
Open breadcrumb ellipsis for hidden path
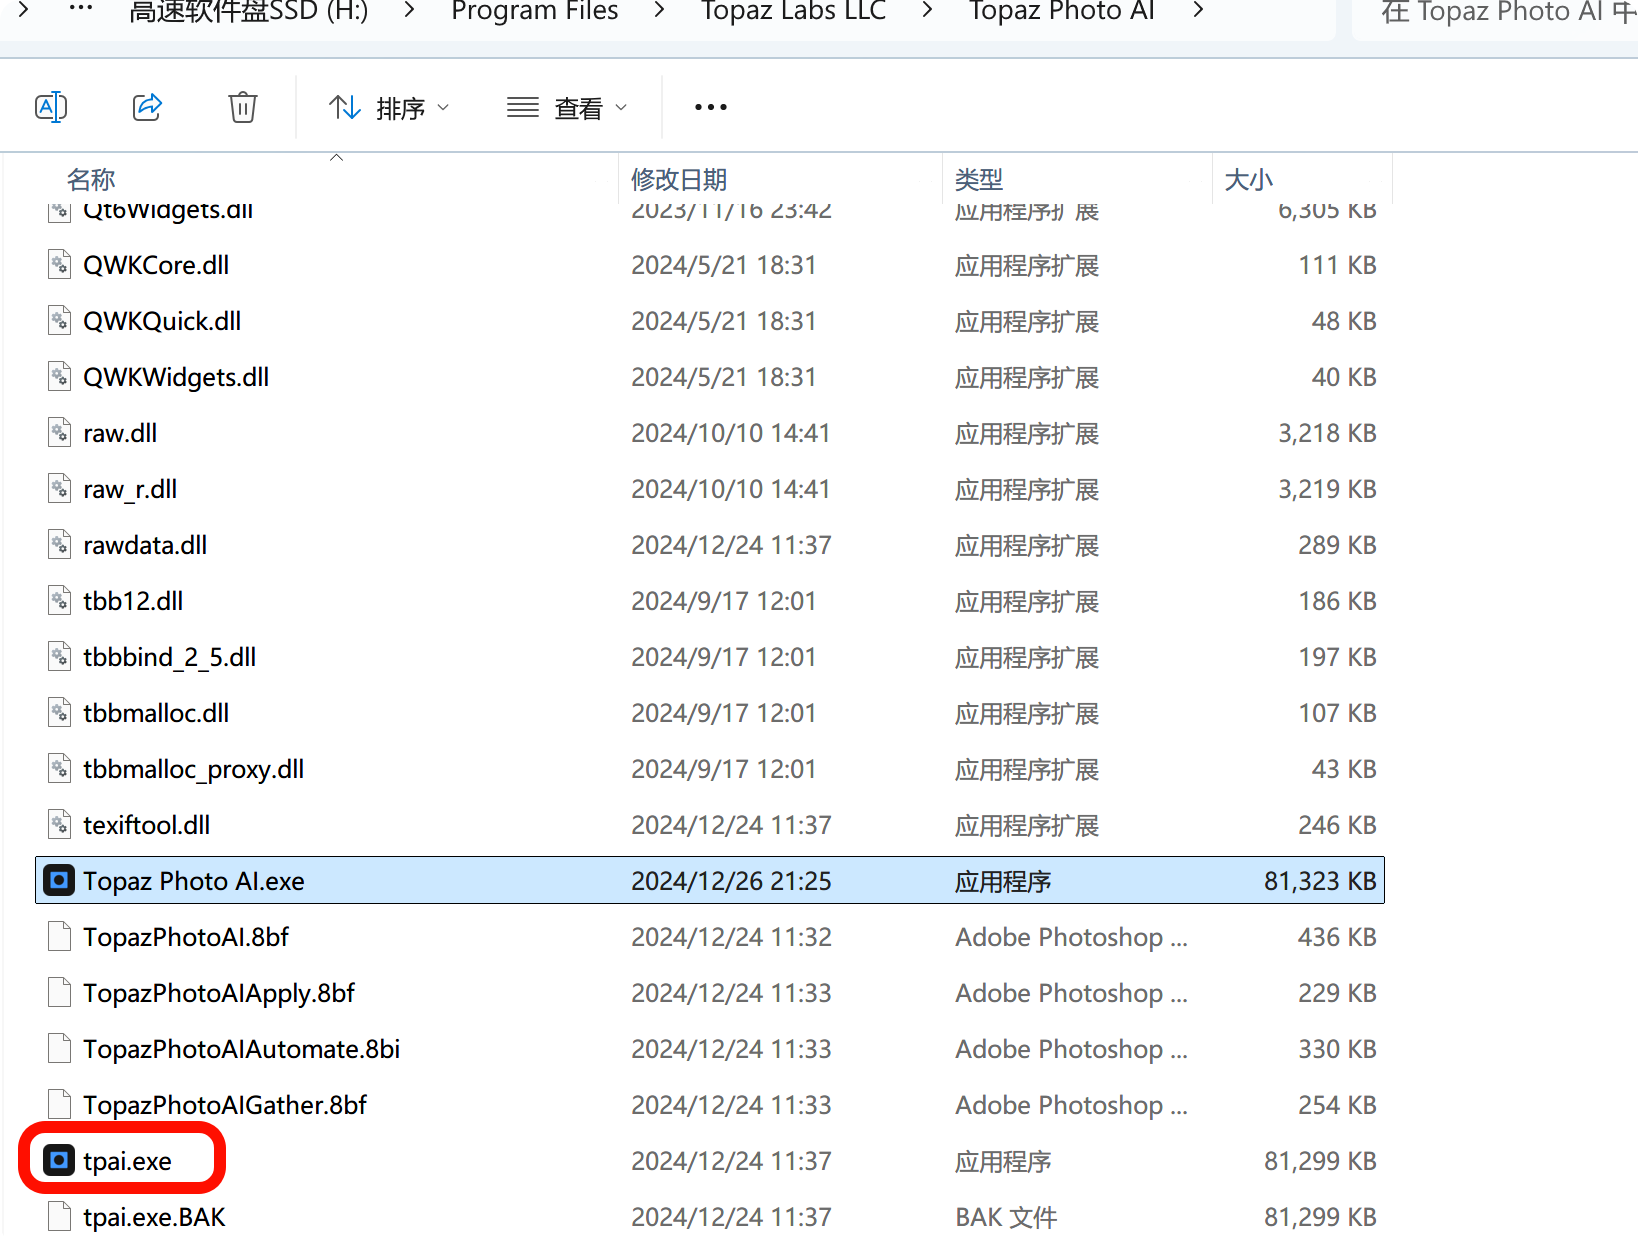[x=81, y=9]
